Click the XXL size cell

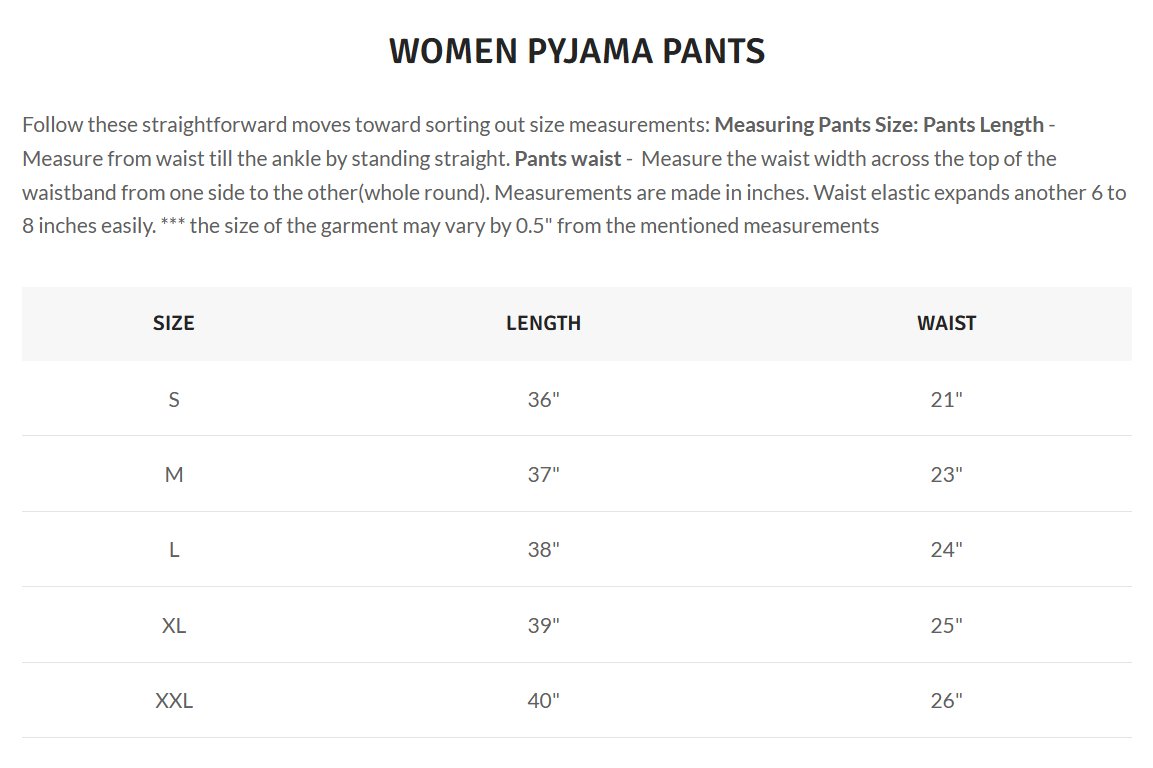coord(174,701)
